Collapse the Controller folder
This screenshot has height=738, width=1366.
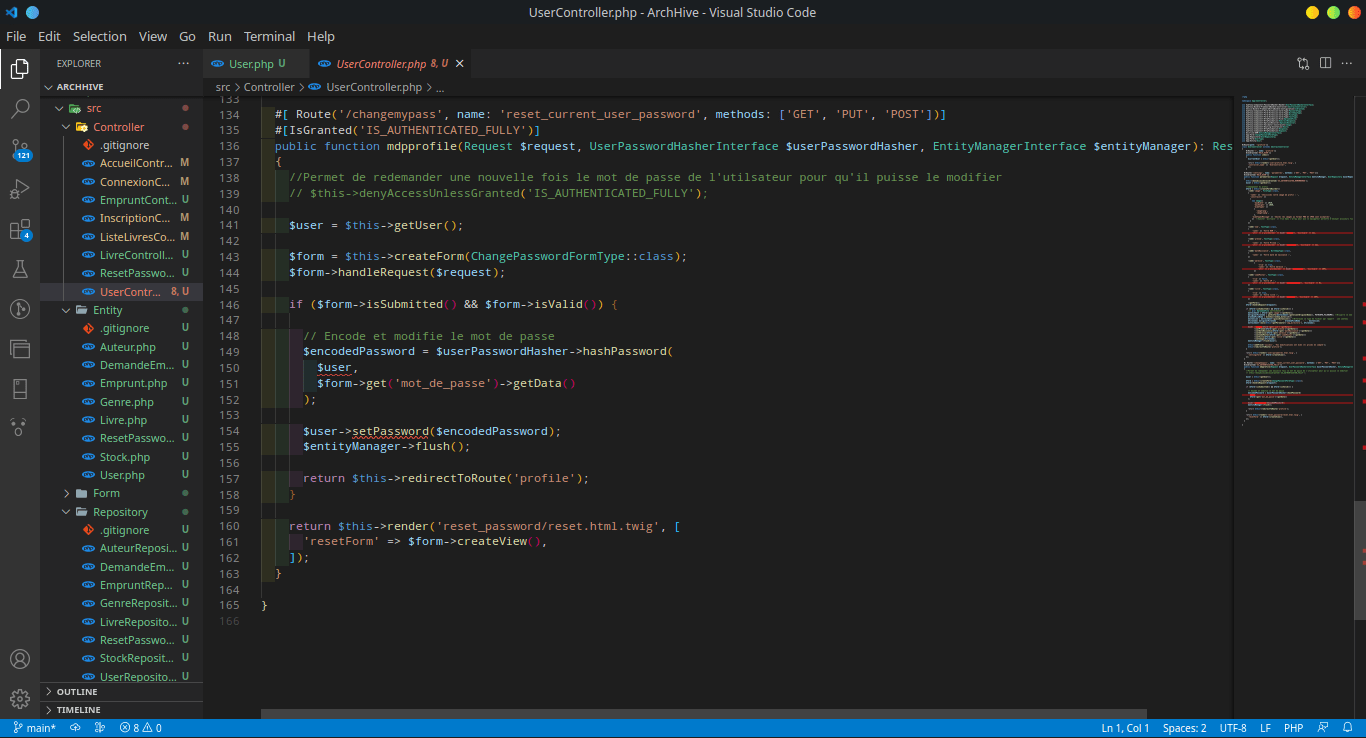118,127
